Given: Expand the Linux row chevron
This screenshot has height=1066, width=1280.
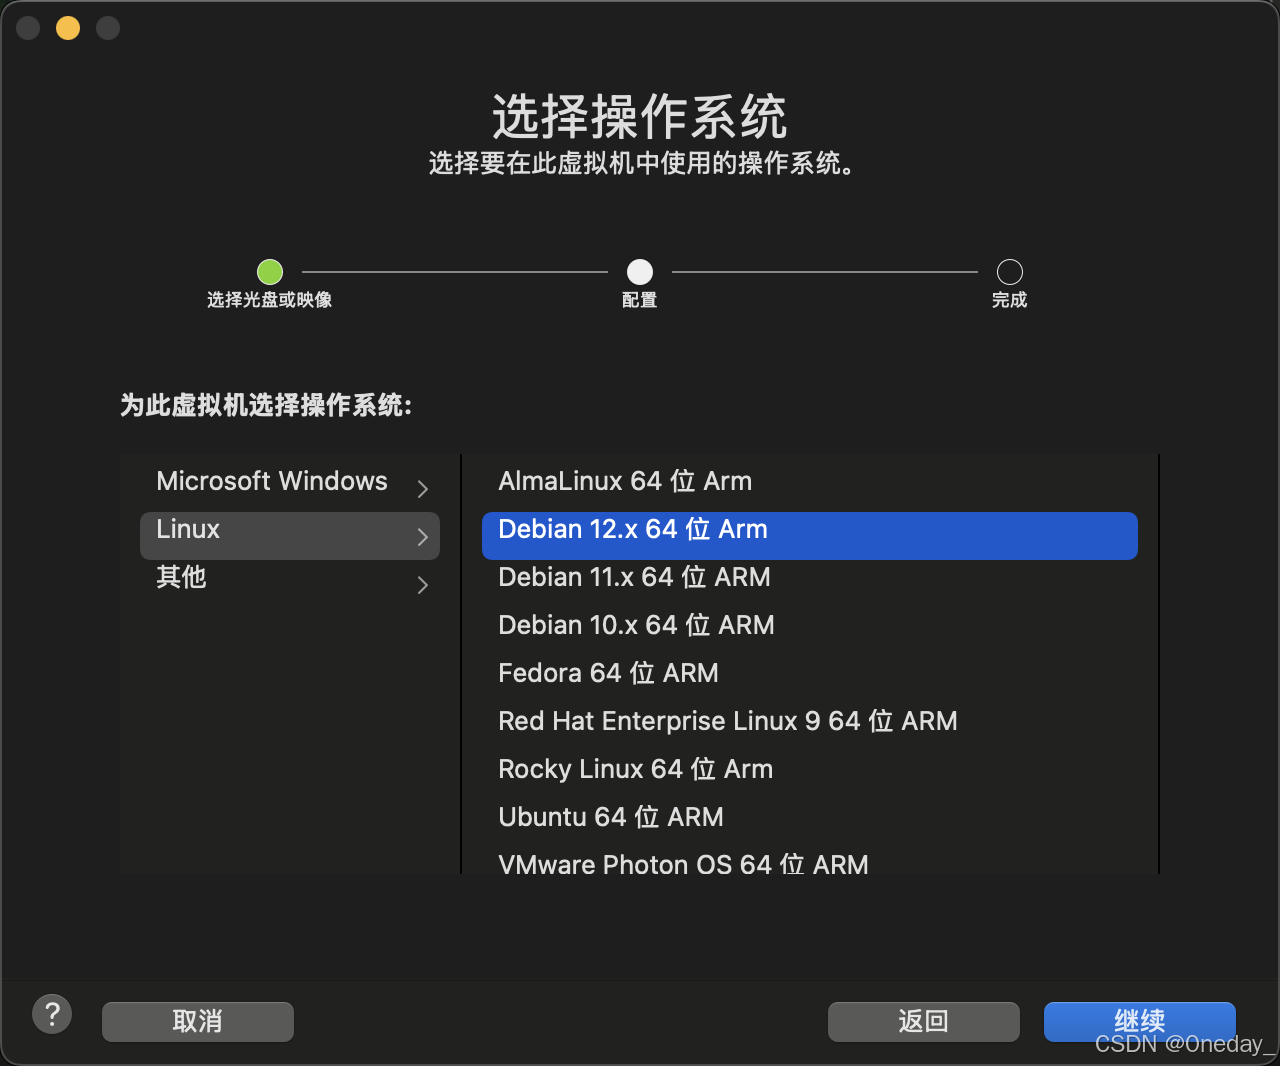Looking at the screenshot, I should click(x=423, y=537).
